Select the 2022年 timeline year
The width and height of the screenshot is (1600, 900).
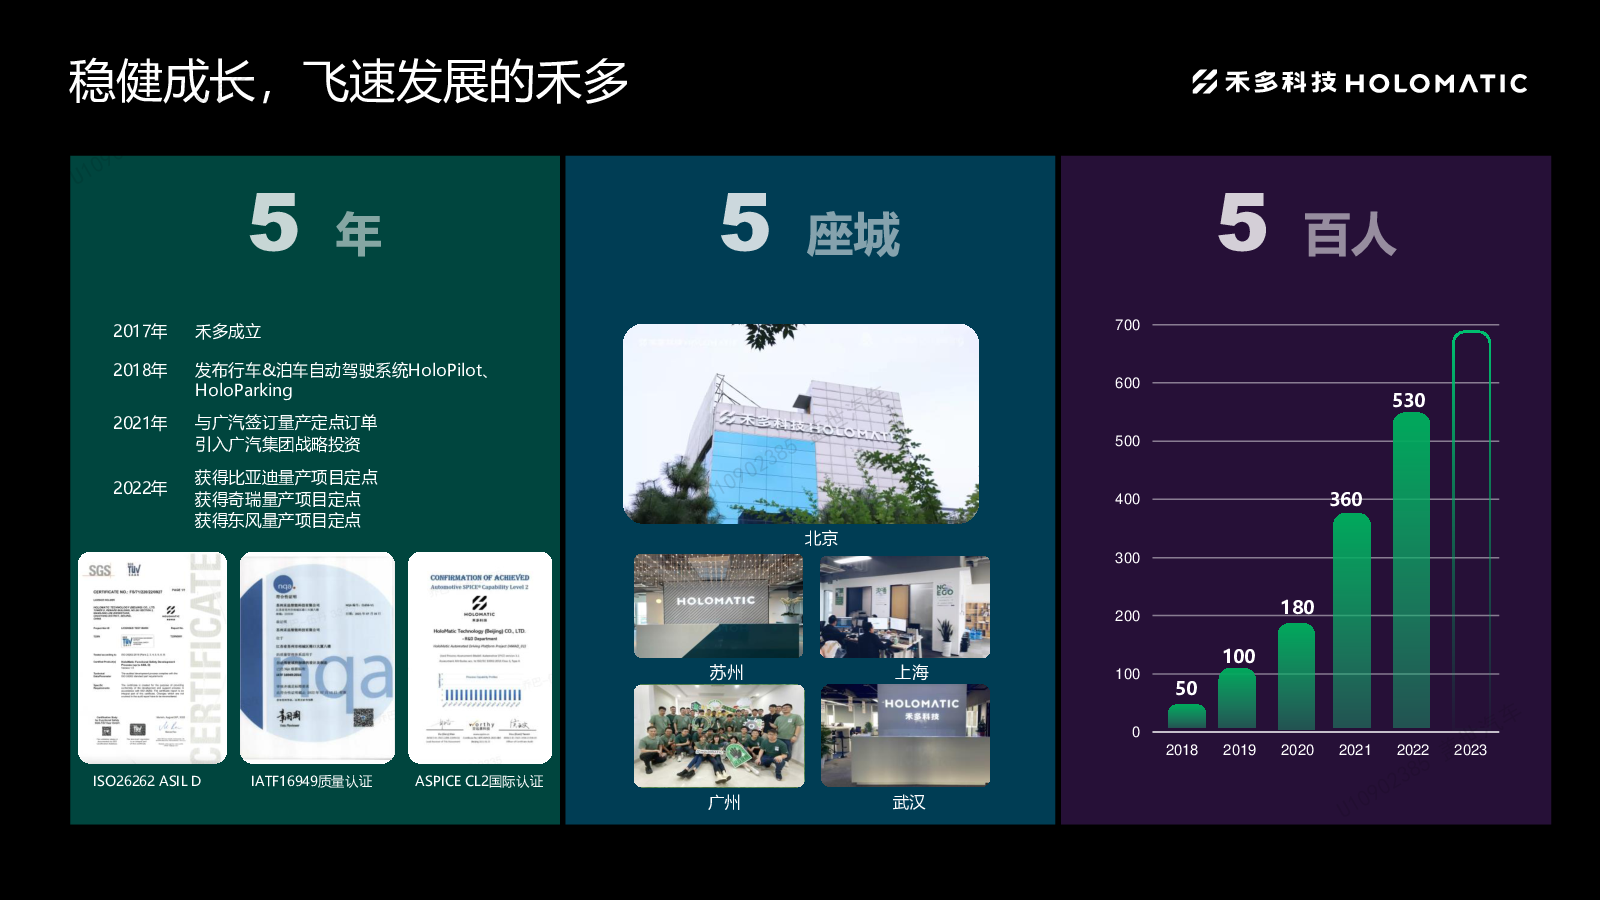[140, 488]
